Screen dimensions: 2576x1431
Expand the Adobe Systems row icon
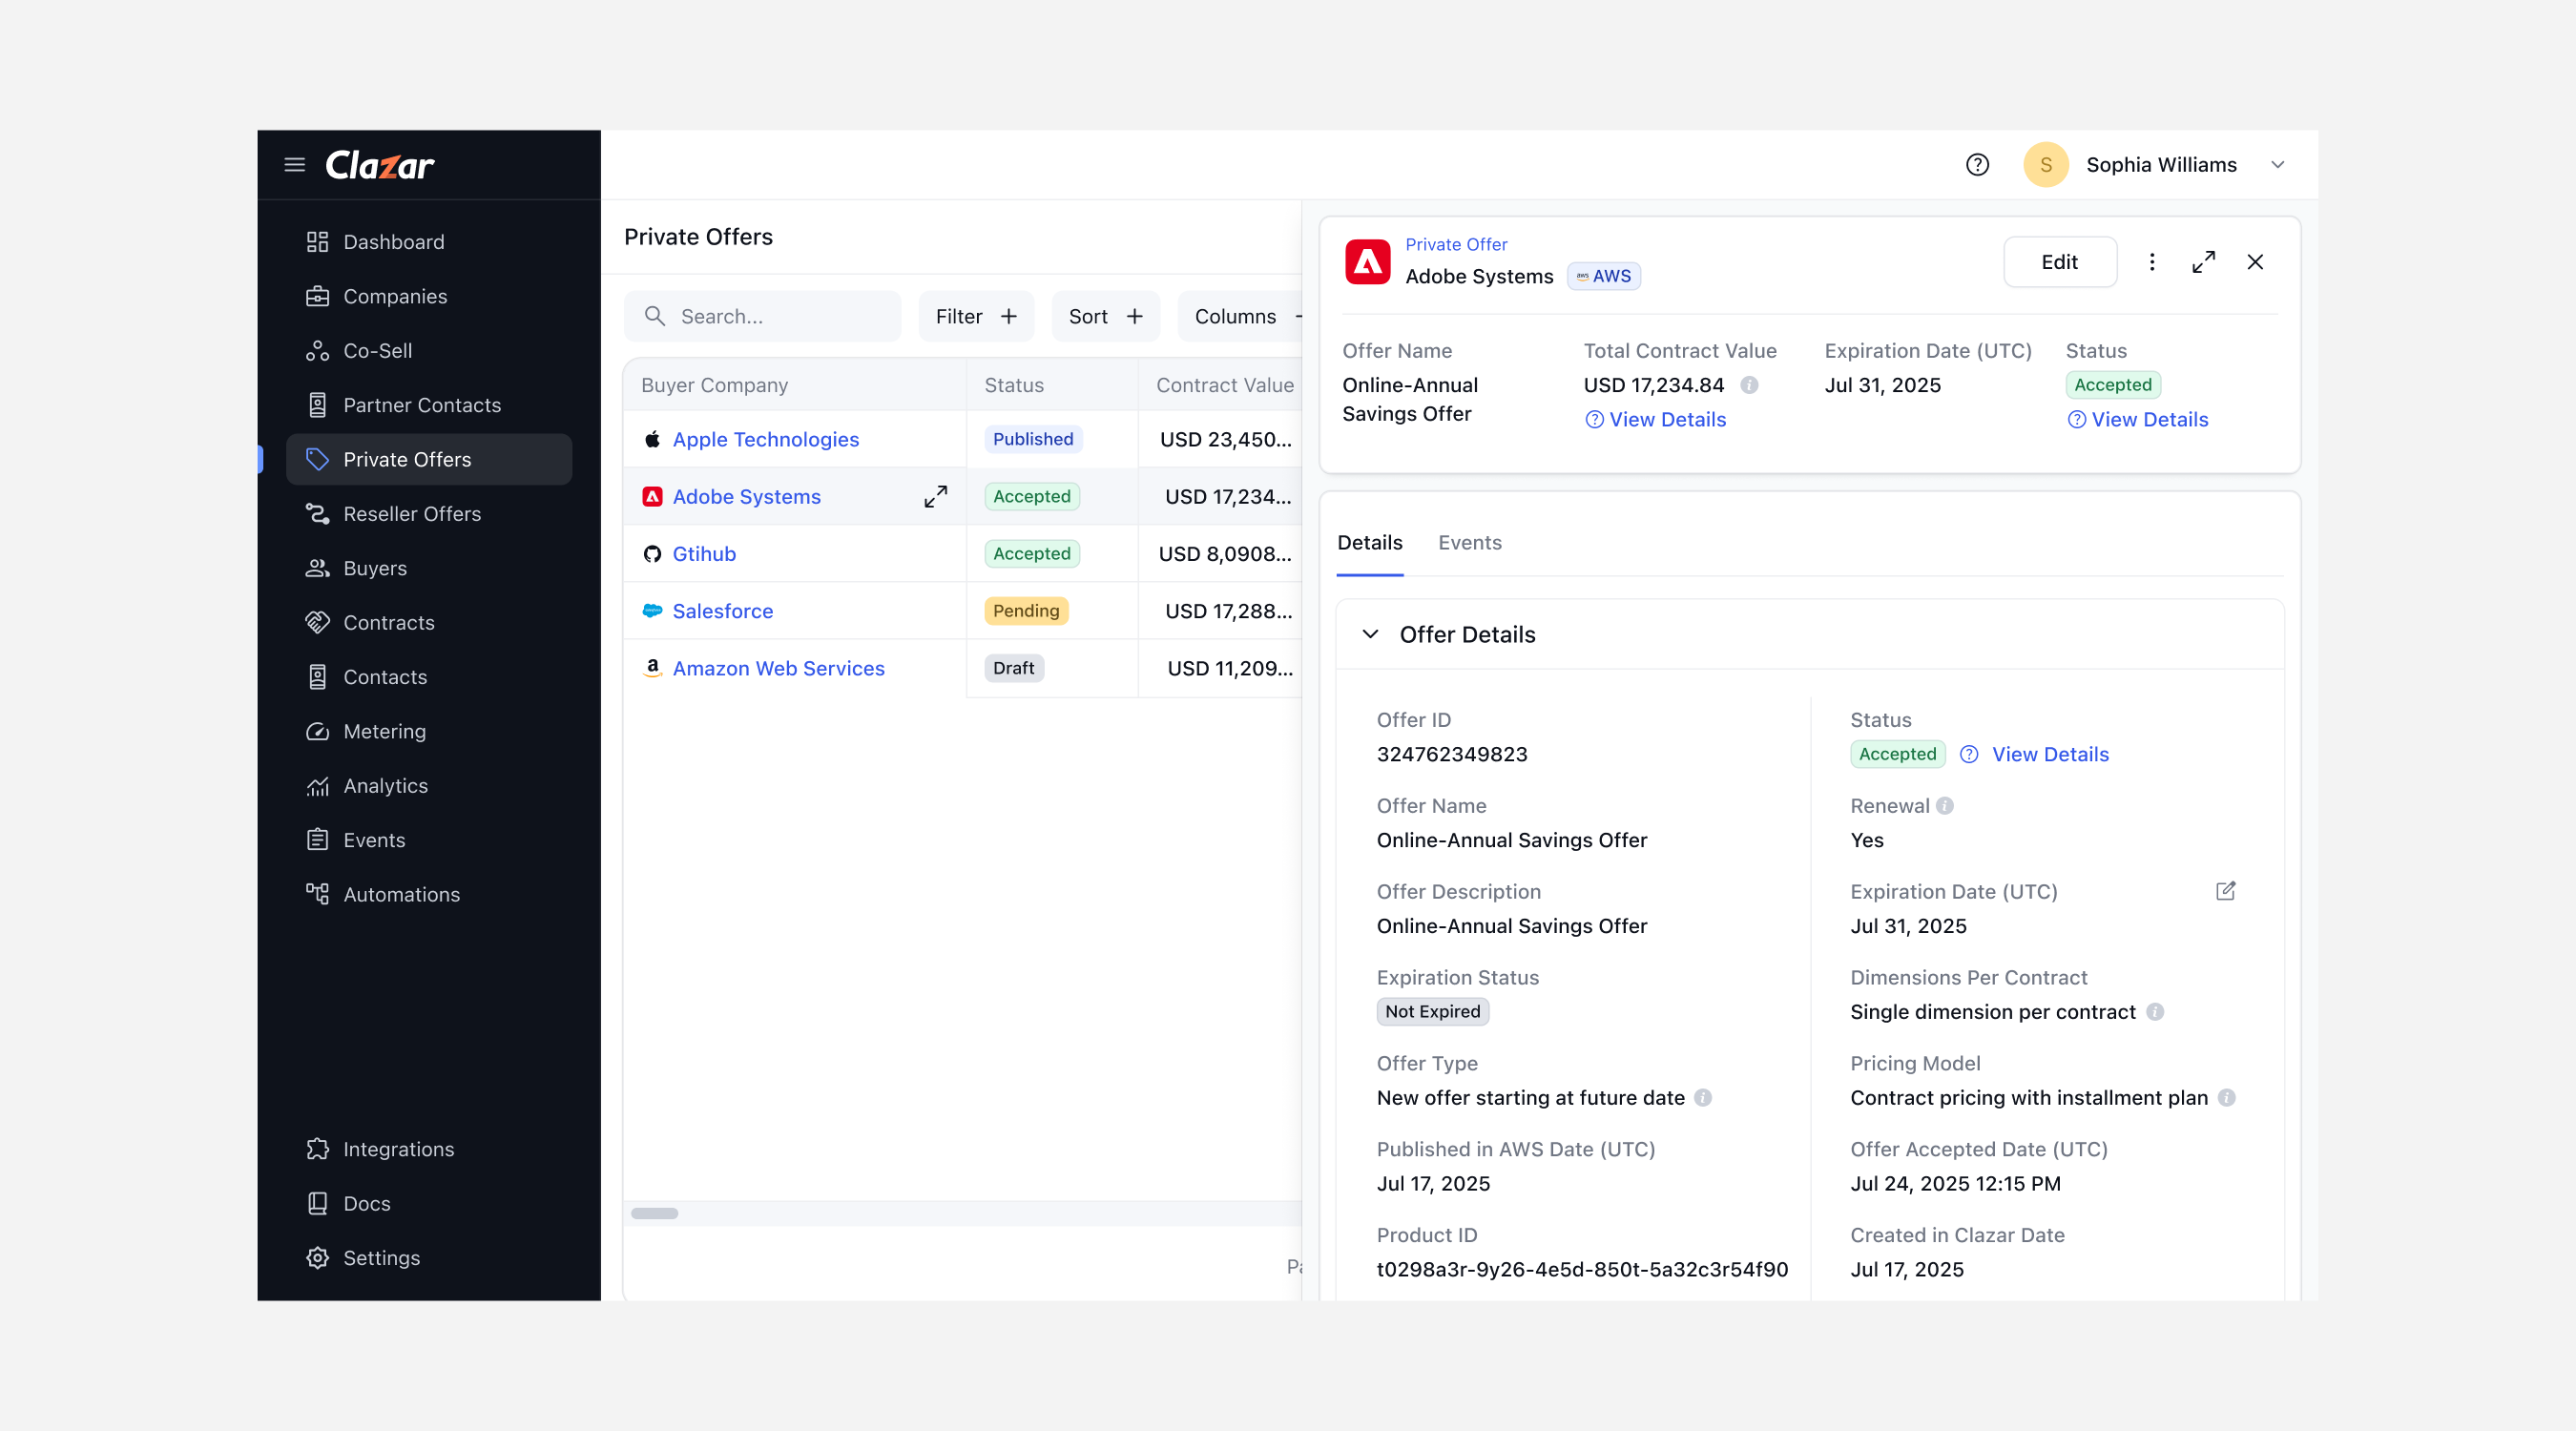point(935,496)
